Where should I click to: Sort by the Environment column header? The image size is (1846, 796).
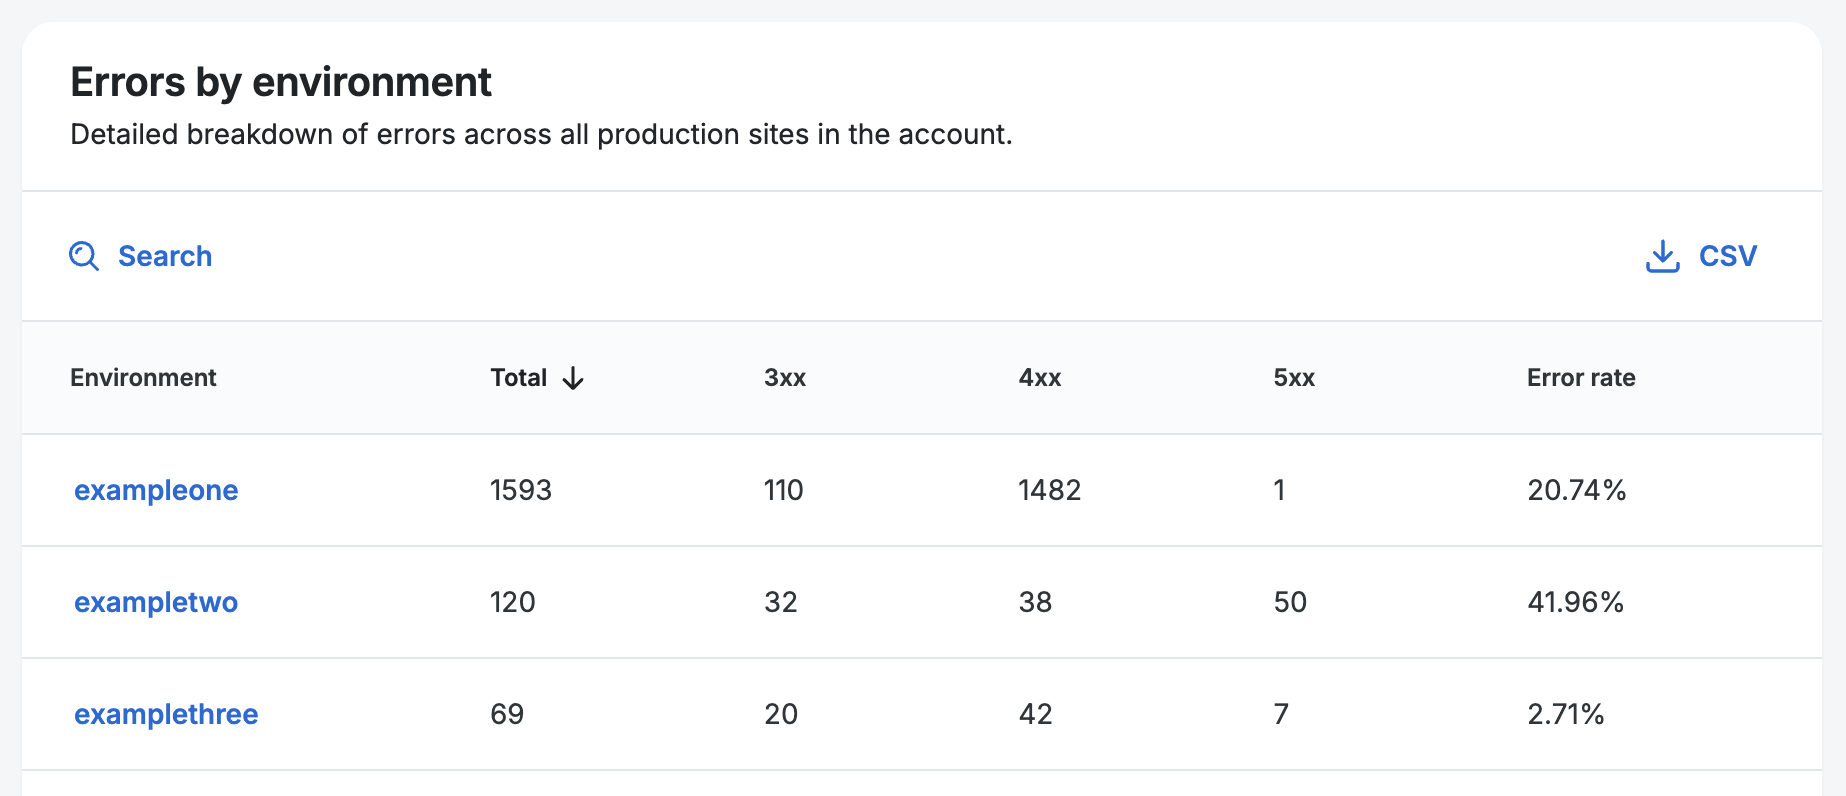(x=143, y=378)
